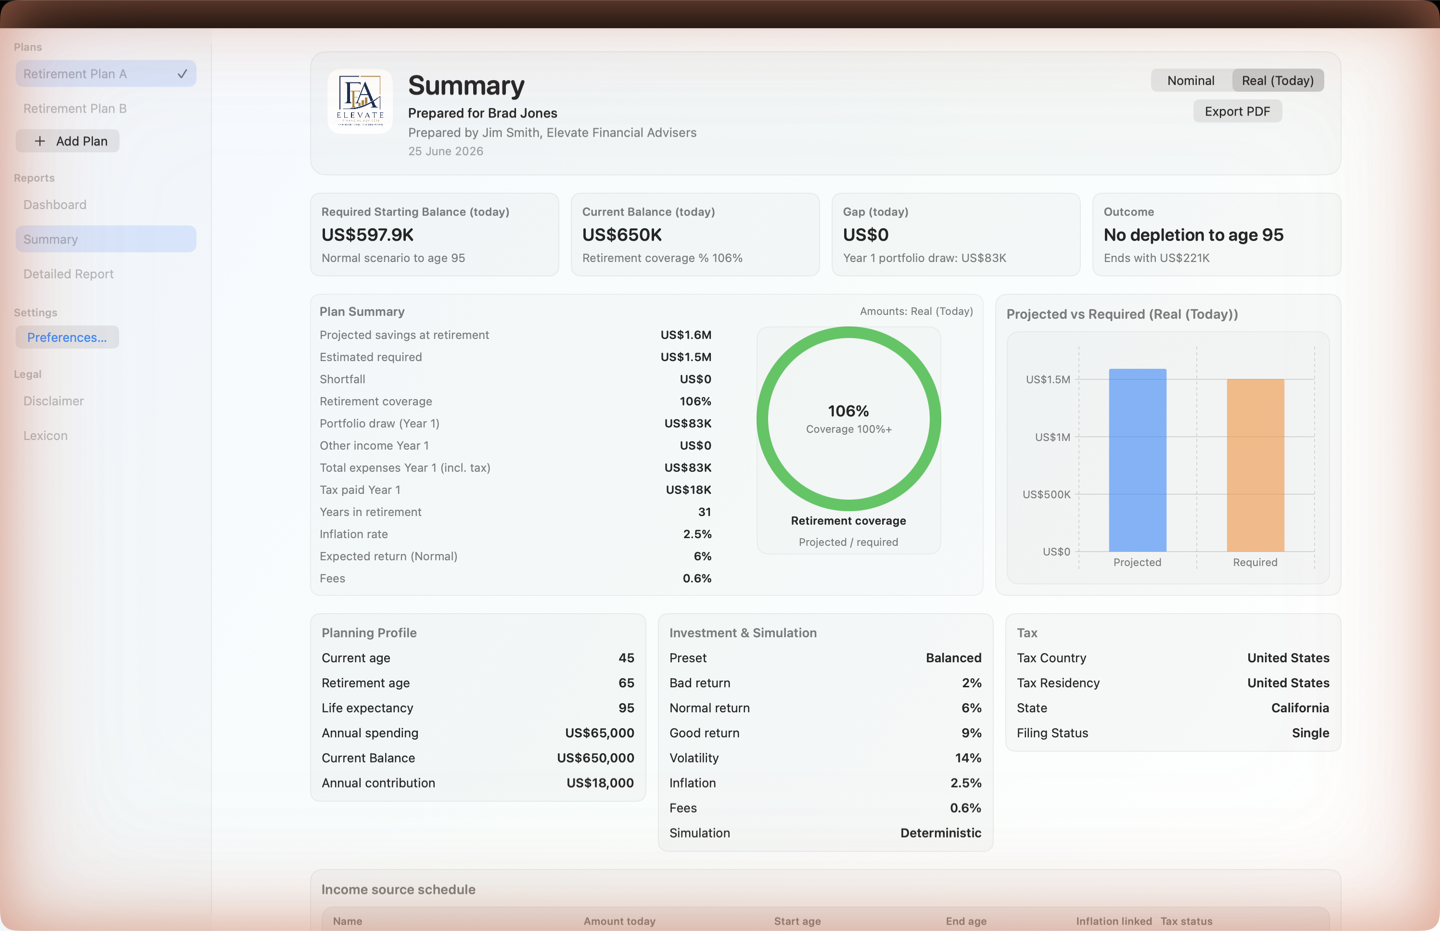The image size is (1440, 931).
Task: Click the Estimated required value US$1.5M
Action: [x=686, y=357]
